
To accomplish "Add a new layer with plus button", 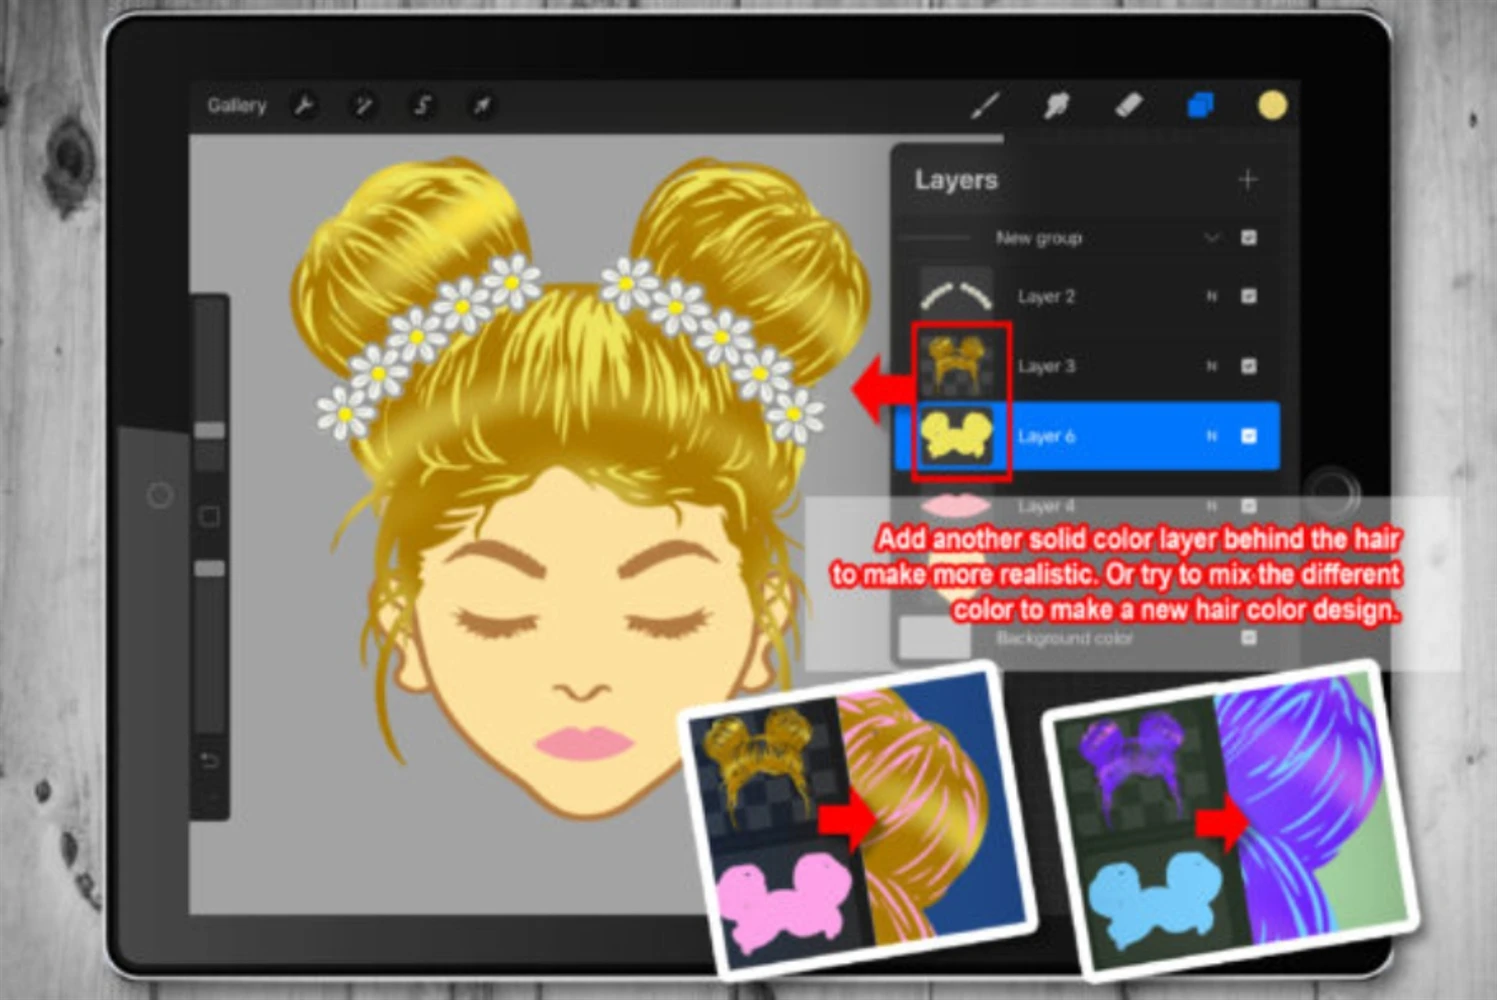I will pyautogui.click(x=1247, y=180).
